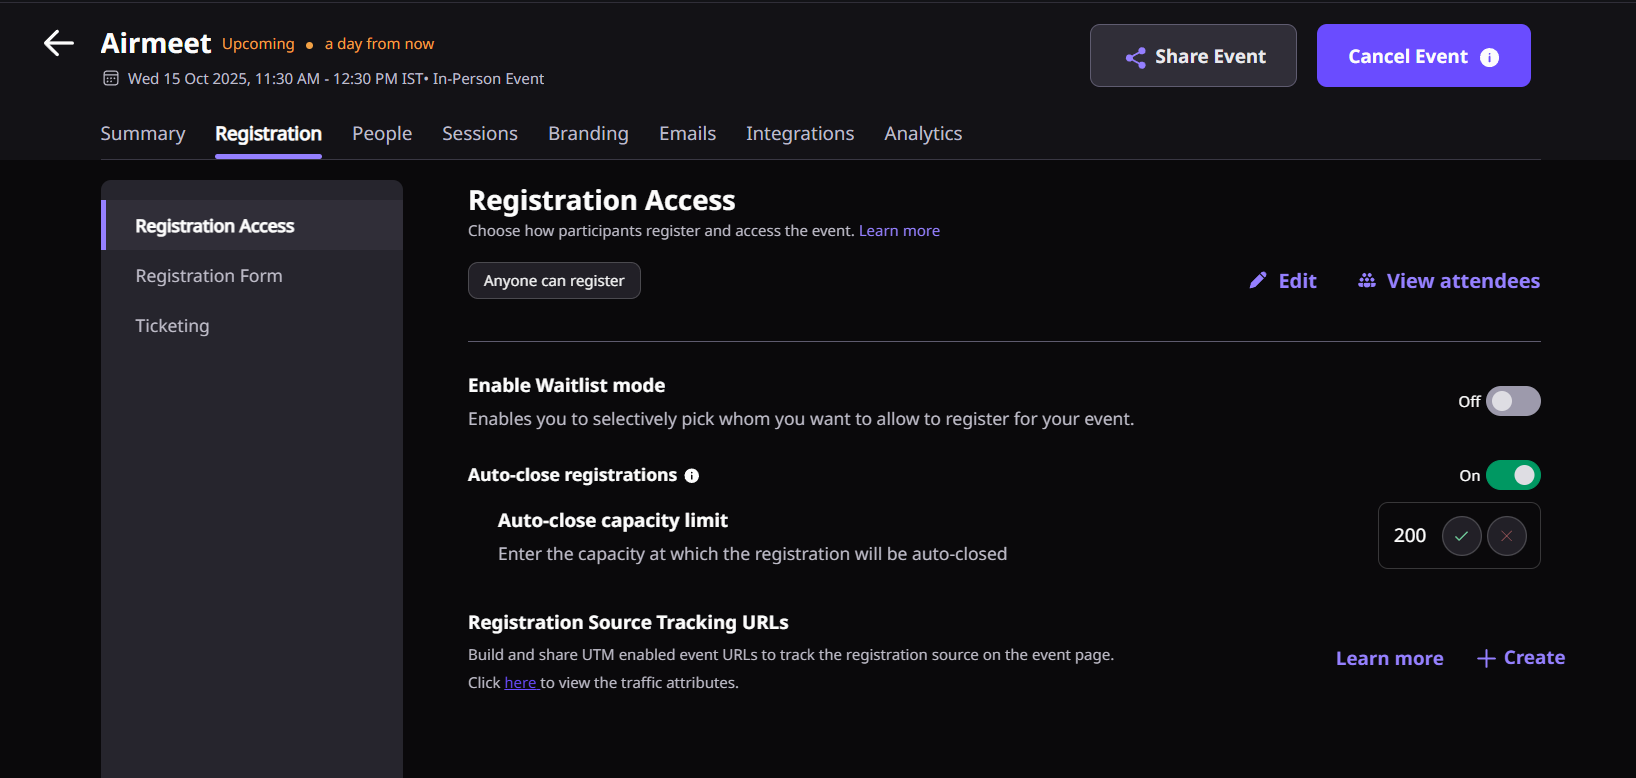Click the capacity limit field showing 200
This screenshot has width=1636, height=778.
[1410, 536]
